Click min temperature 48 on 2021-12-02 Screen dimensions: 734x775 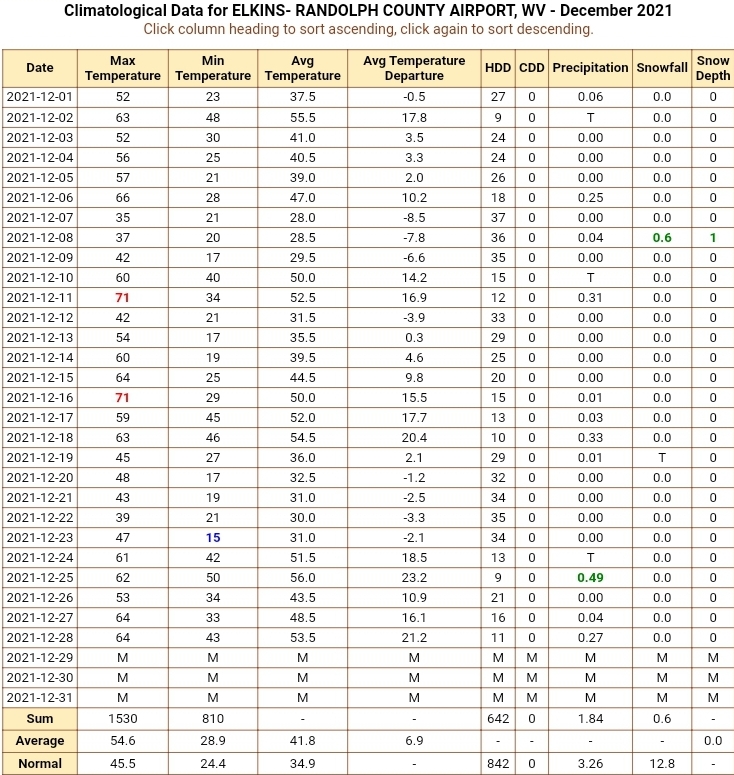coord(213,118)
